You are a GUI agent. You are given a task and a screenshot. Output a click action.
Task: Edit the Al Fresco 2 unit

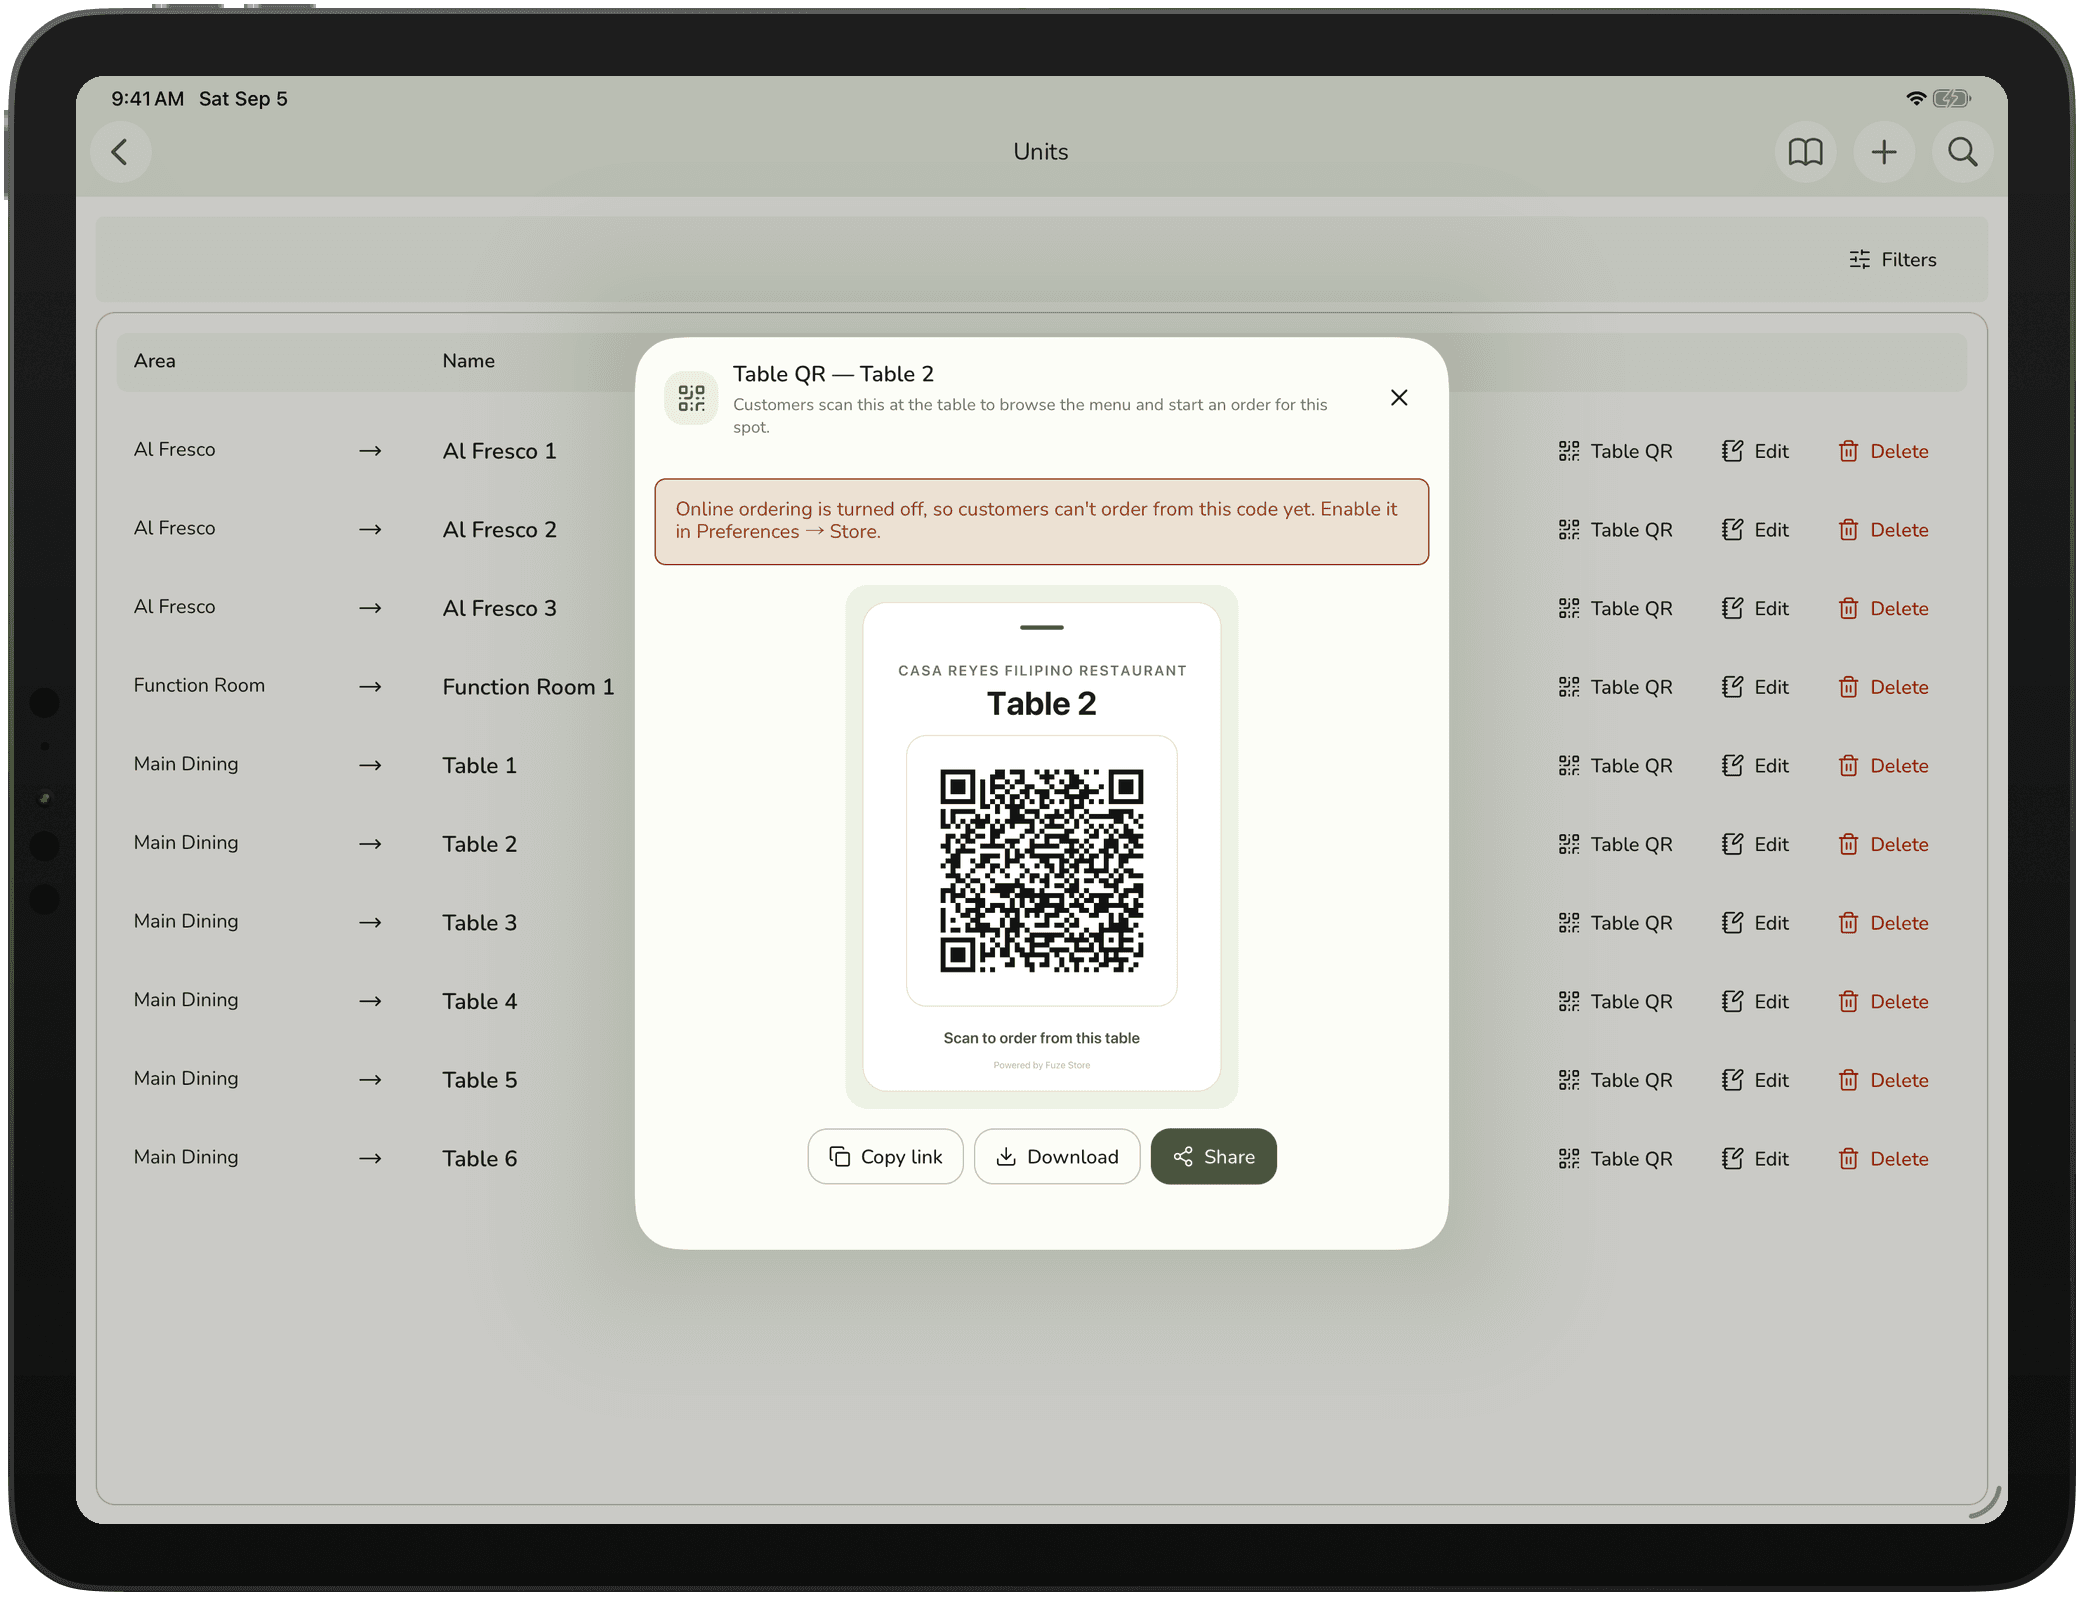1755,530
